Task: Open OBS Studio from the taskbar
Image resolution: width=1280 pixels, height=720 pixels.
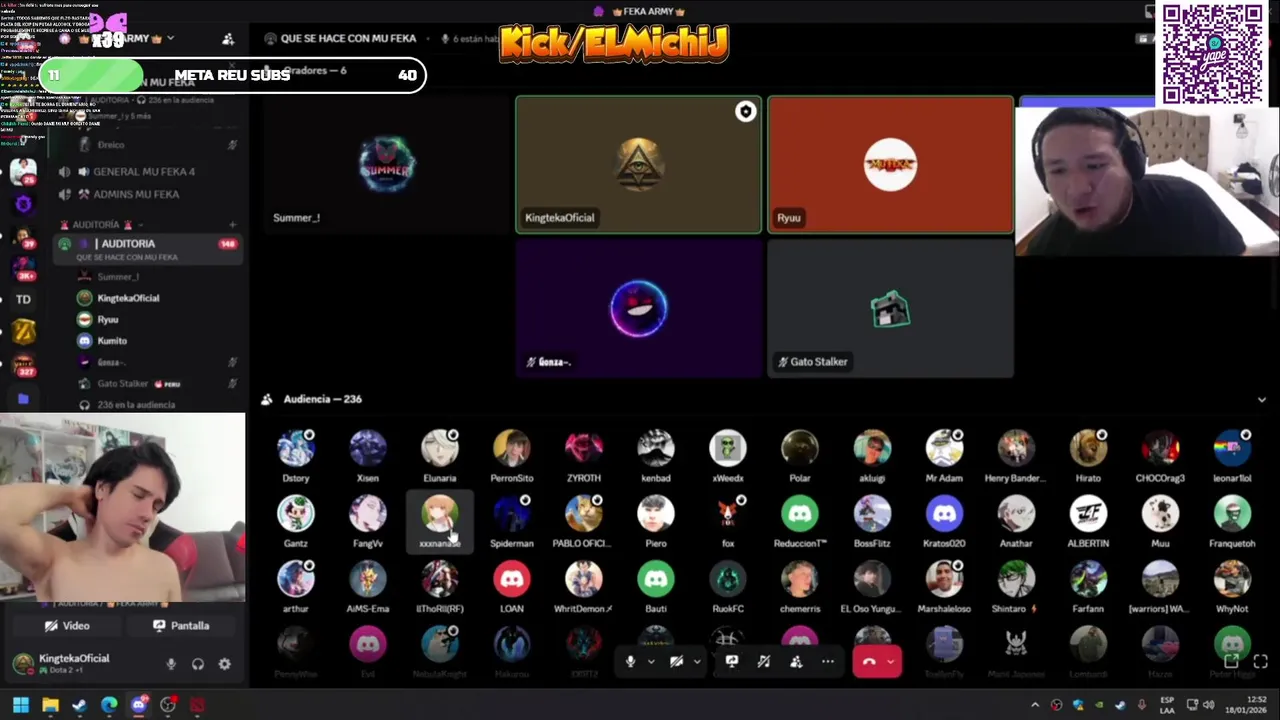Action: (168, 705)
